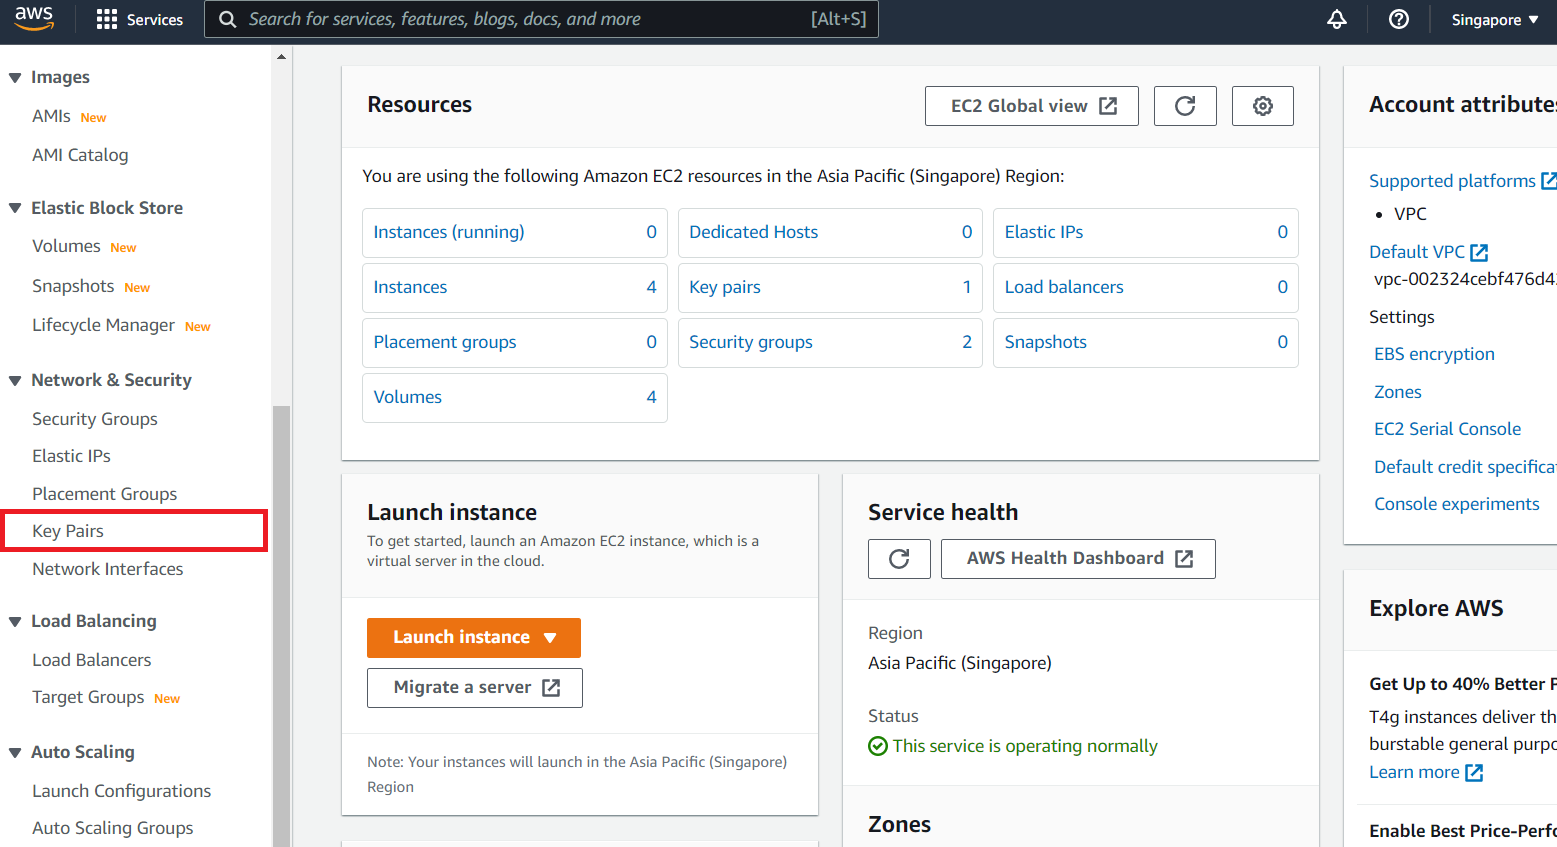Open Instances (running) resource tile

(x=515, y=233)
